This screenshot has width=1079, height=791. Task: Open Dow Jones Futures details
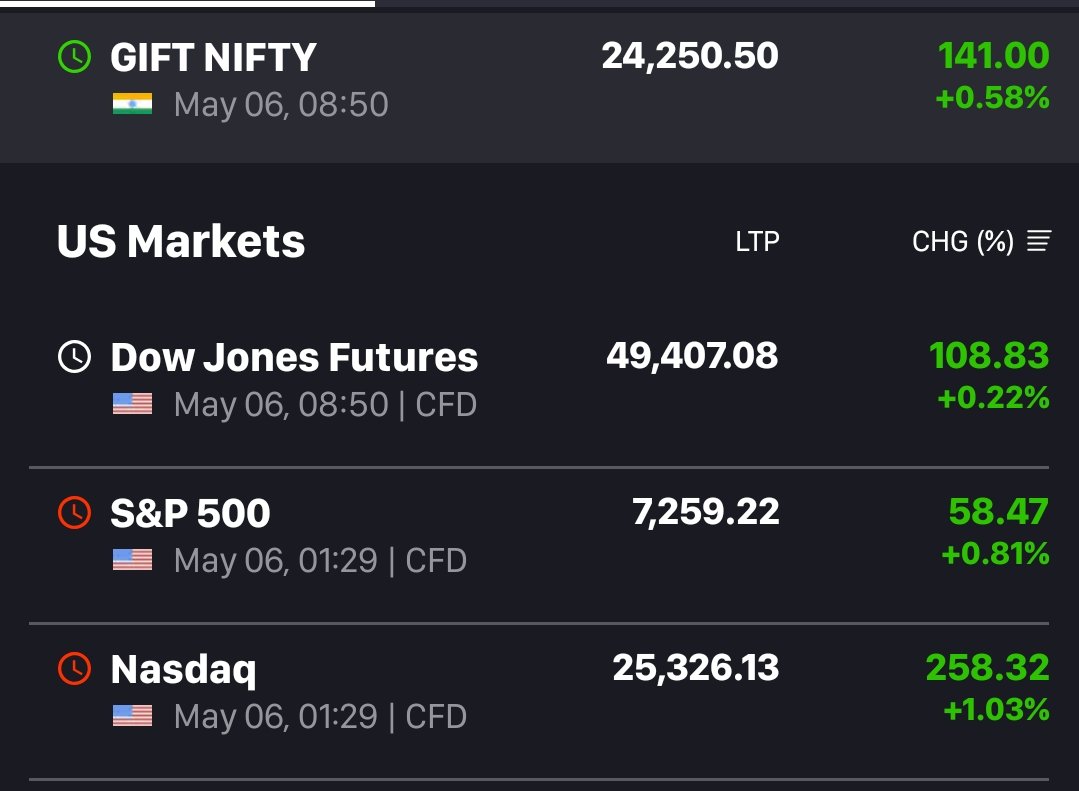[x=295, y=357]
